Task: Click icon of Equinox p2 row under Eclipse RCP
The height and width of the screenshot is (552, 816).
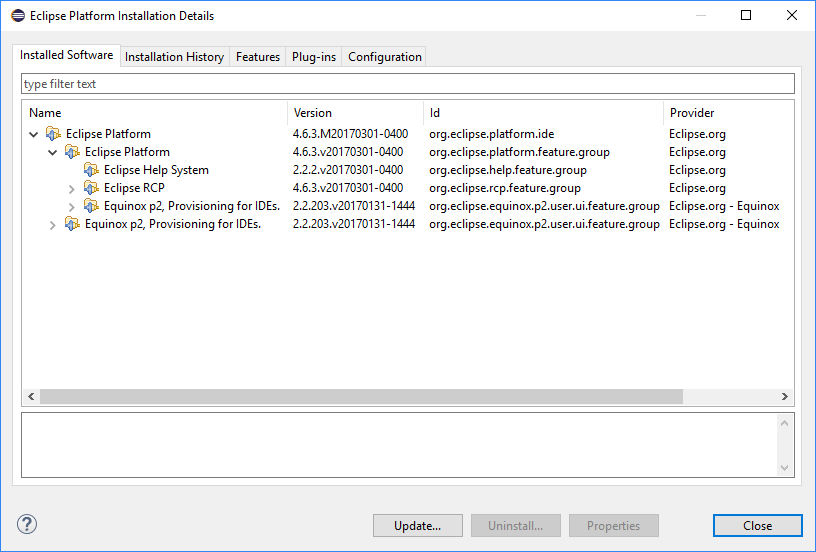Action: click(x=91, y=206)
